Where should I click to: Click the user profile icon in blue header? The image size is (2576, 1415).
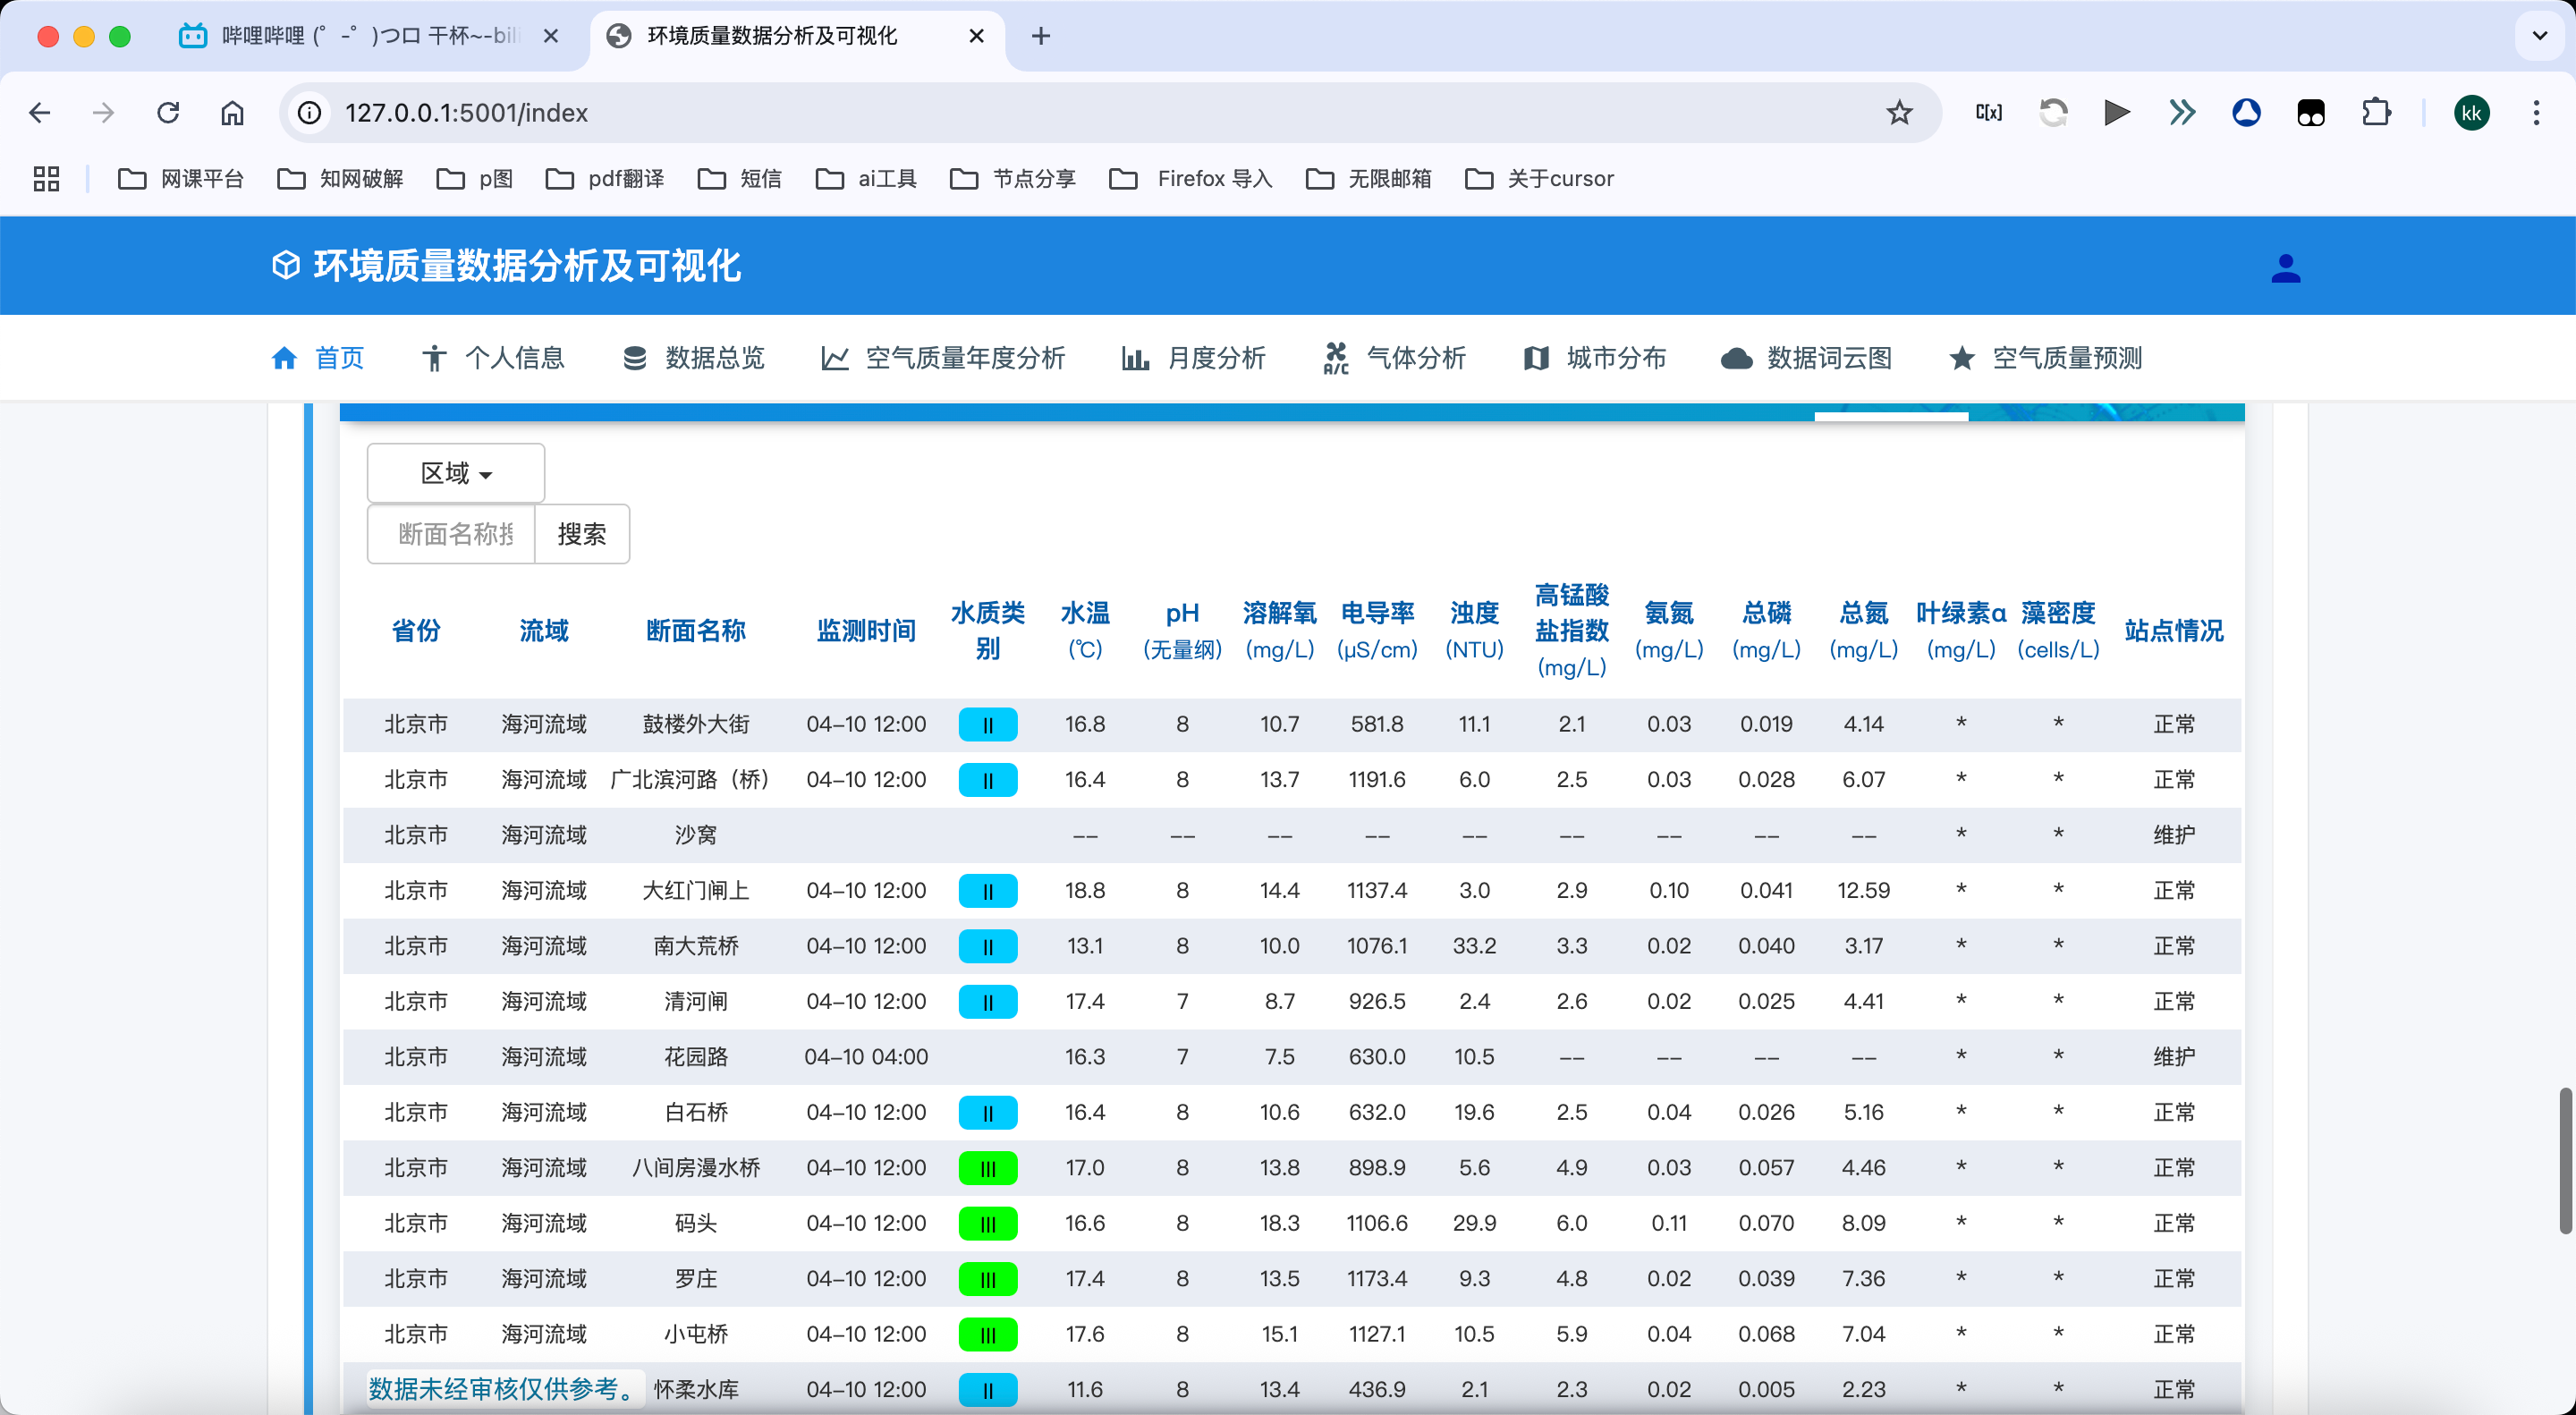coord(2285,268)
